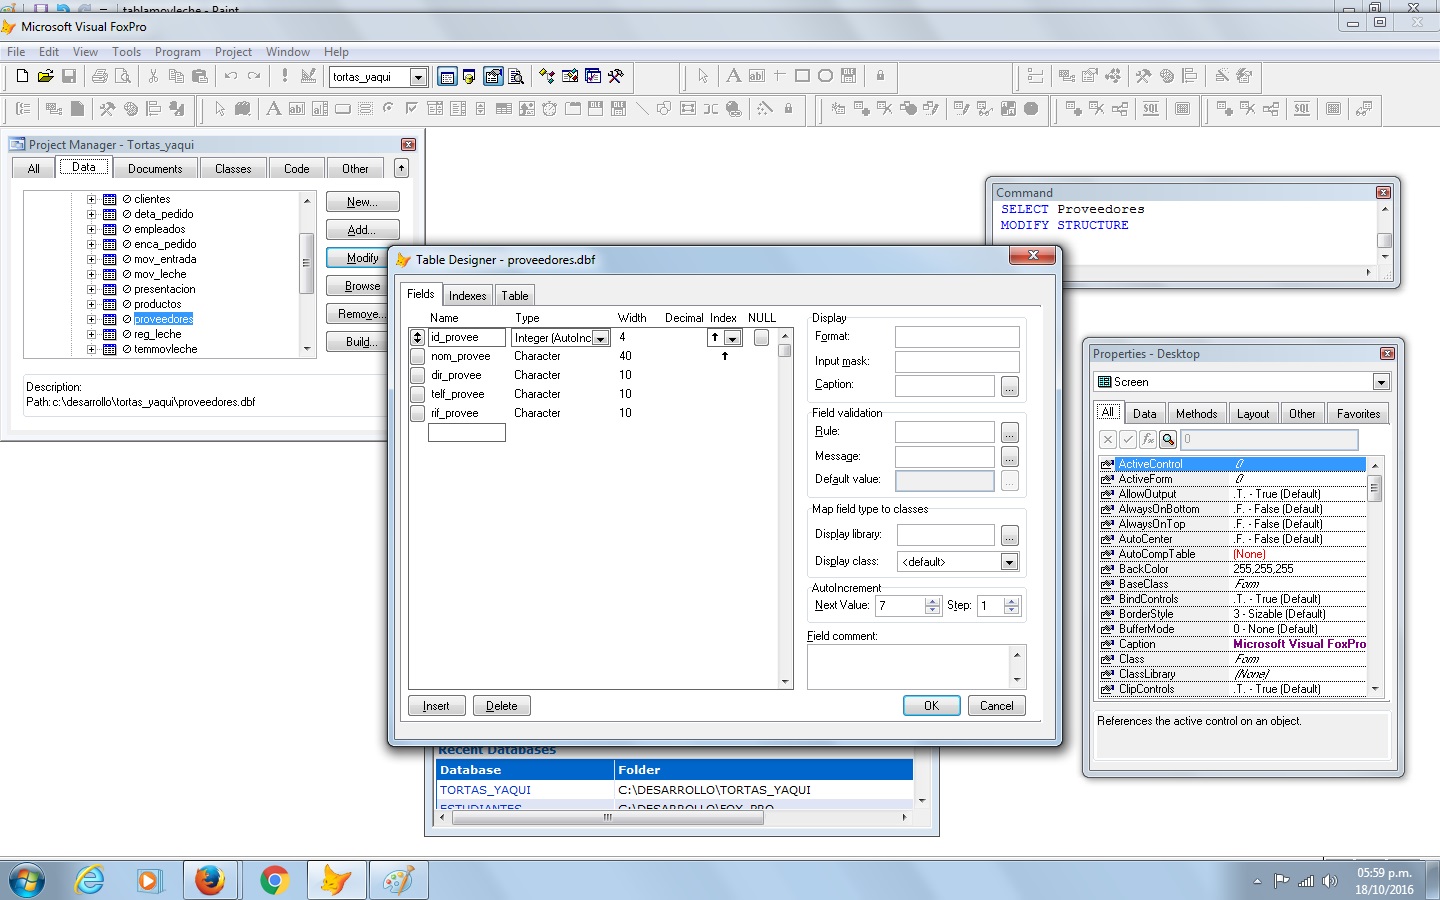Open the Data Session window icon

click(469, 76)
